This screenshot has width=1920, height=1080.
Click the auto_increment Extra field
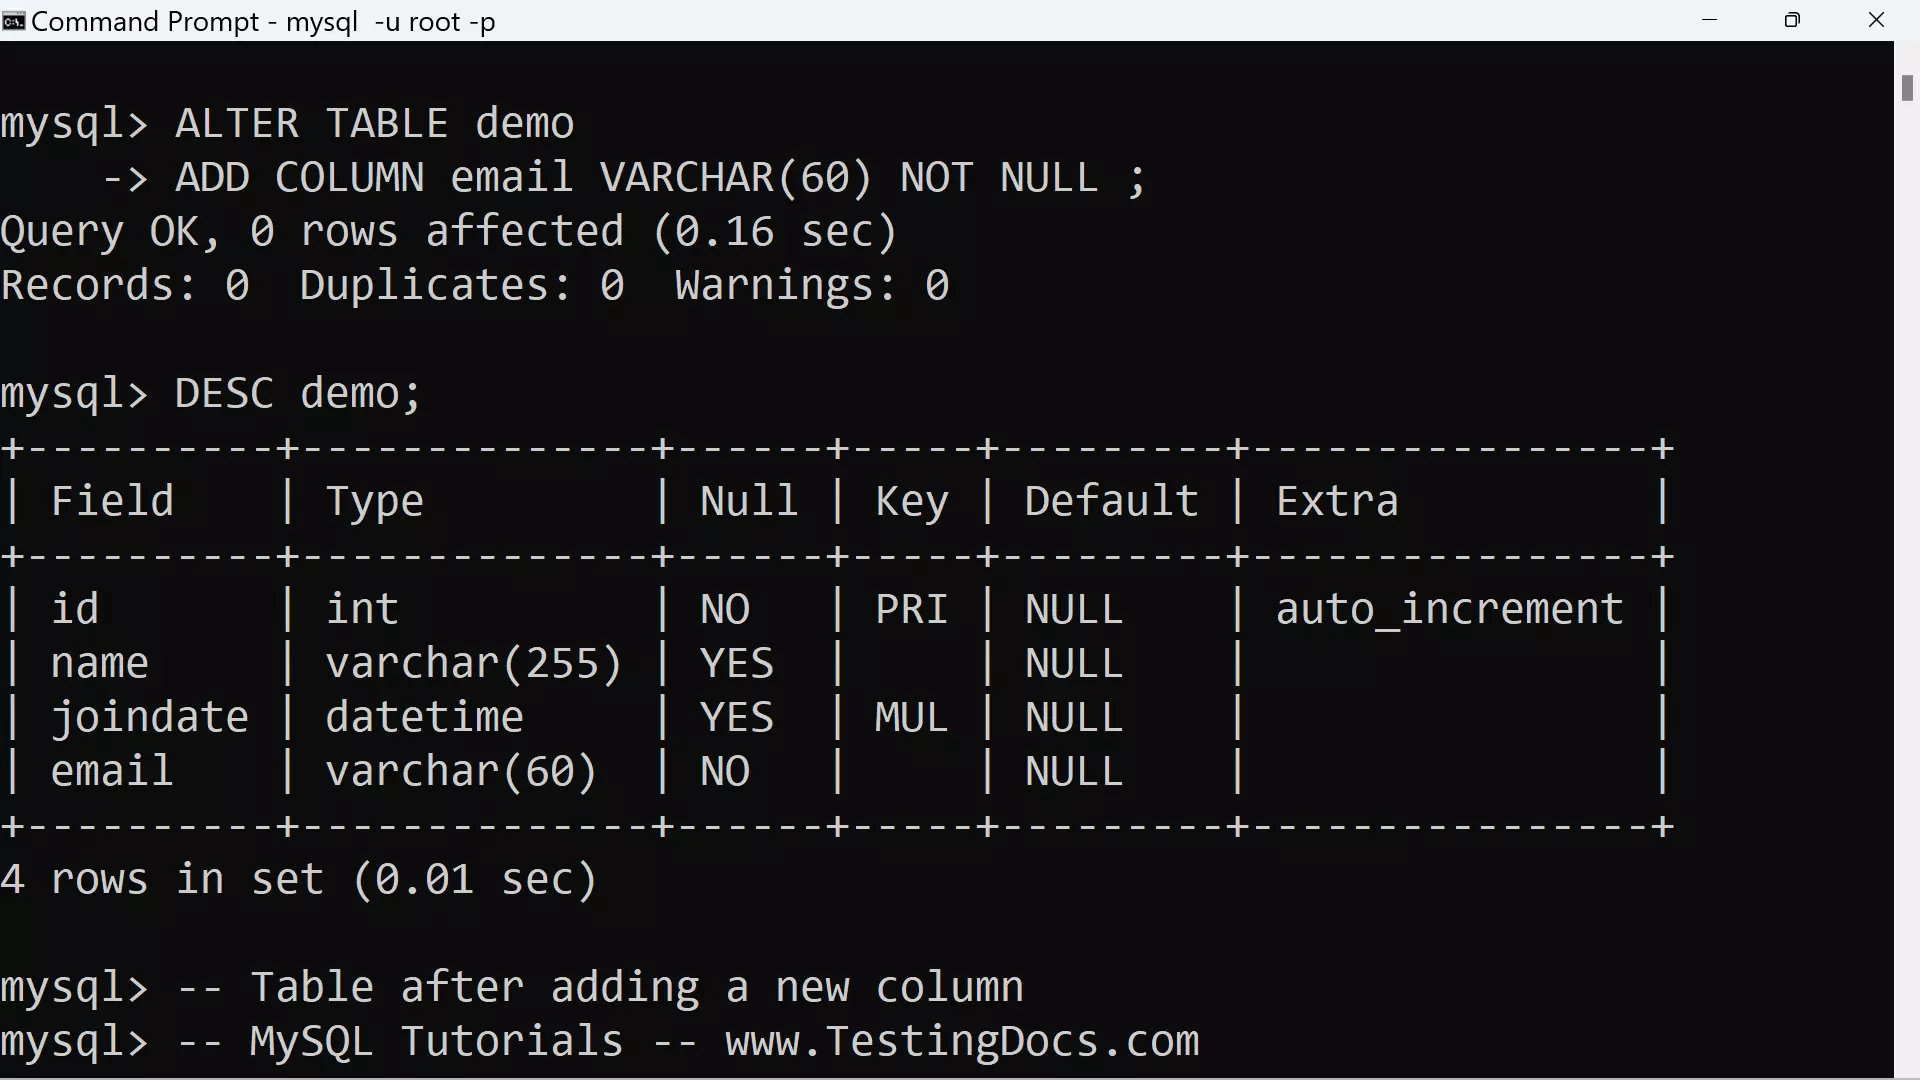tap(1449, 608)
